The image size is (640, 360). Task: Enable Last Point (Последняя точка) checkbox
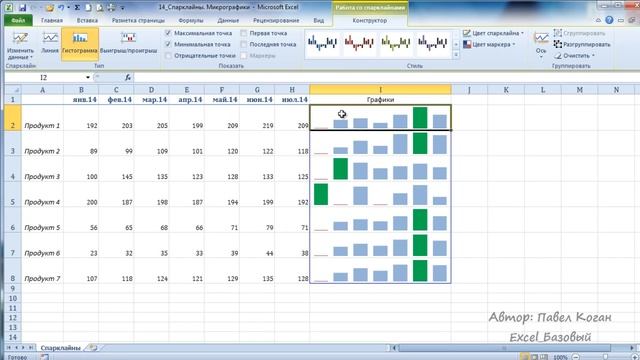click(244, 44)
